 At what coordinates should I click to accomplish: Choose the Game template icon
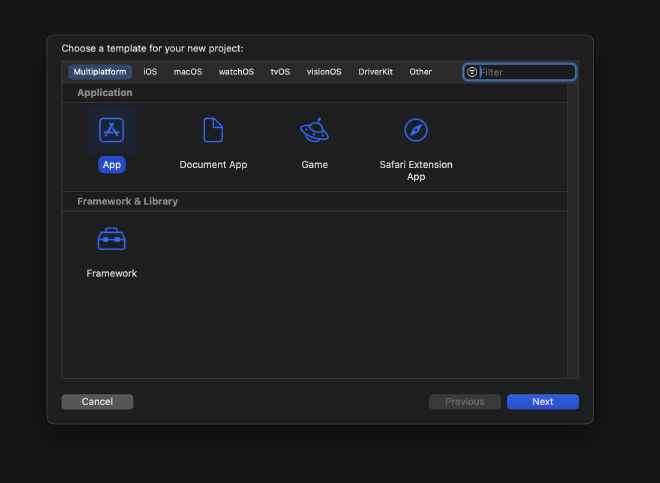click(314, 130)
